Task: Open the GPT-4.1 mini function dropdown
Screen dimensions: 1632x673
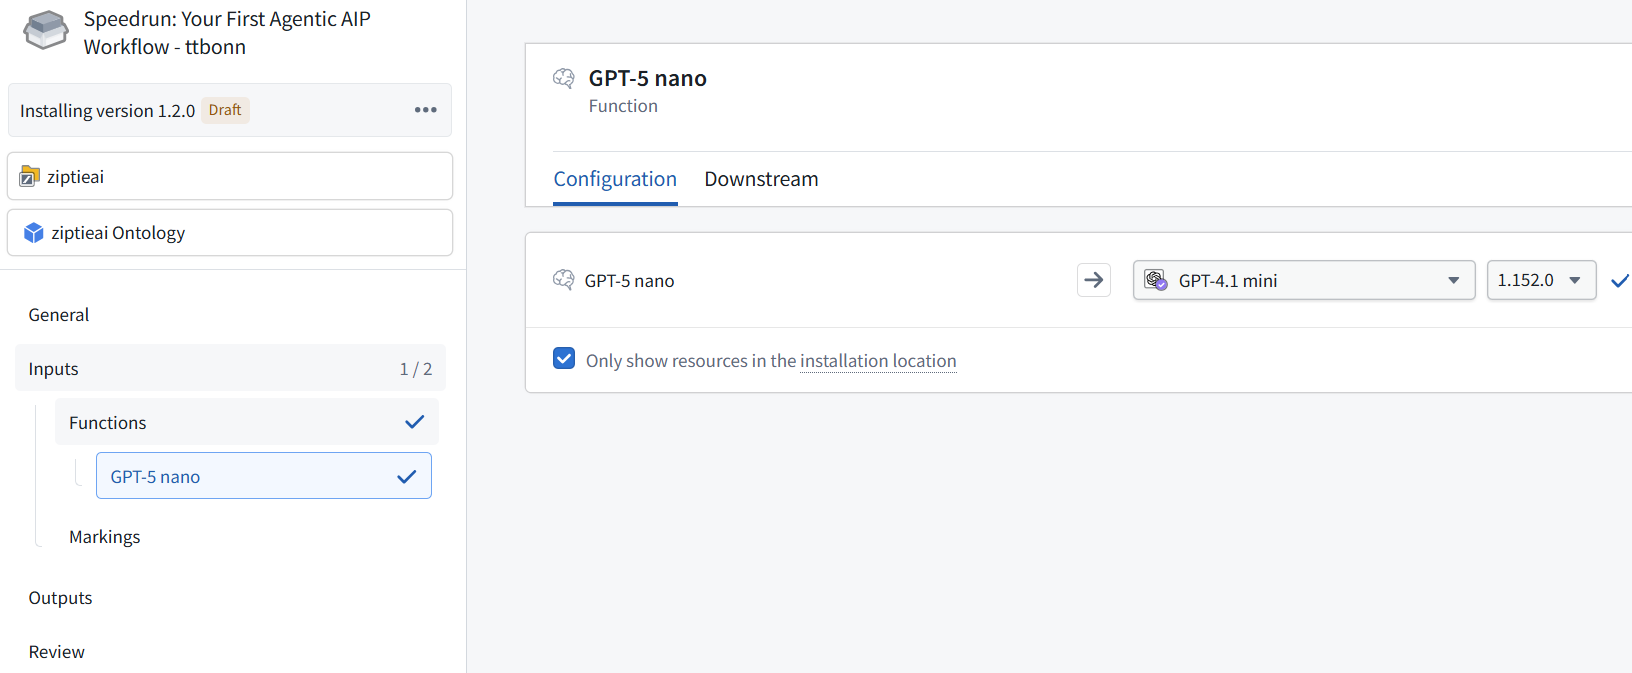Action: click(x=1304, y=280)
